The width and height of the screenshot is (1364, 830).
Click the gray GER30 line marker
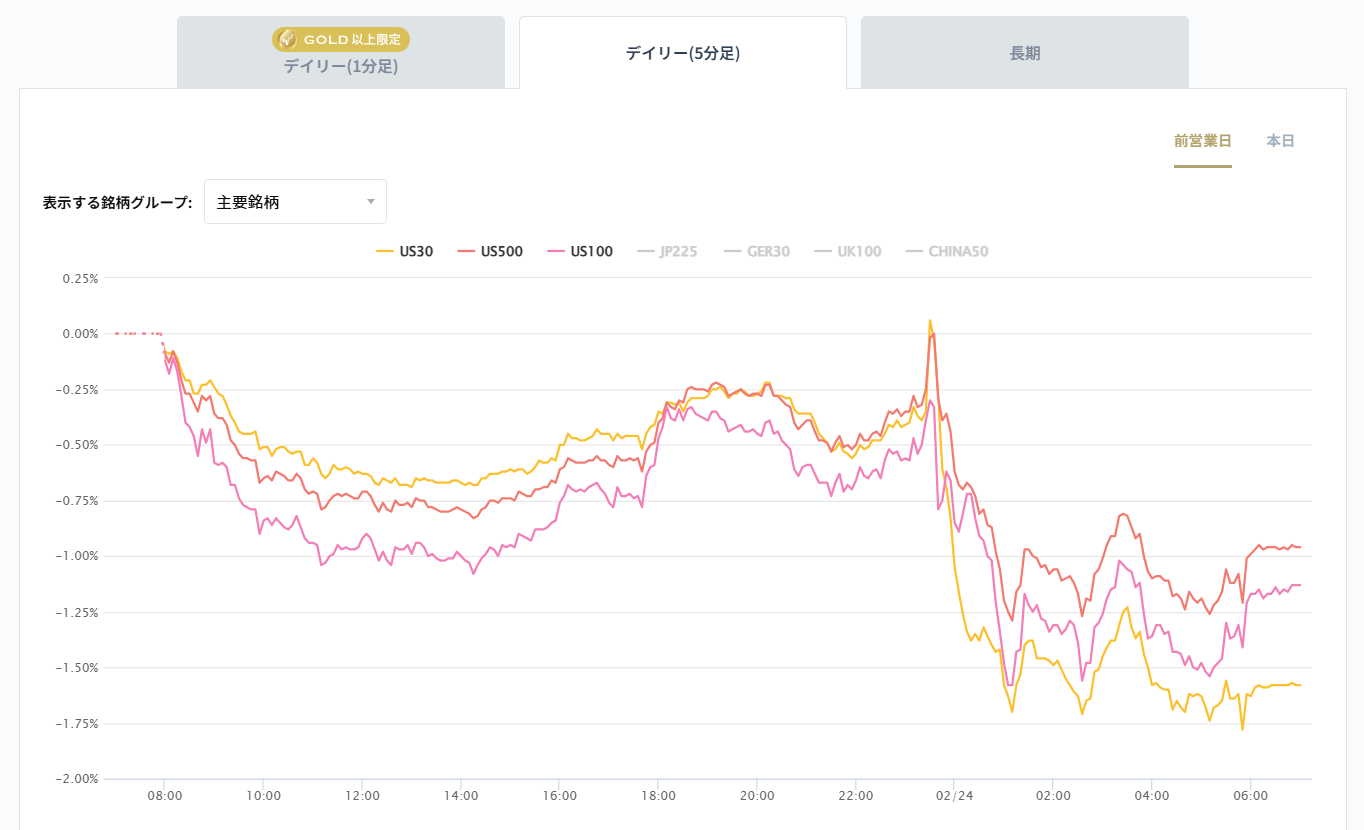(732, 251)
